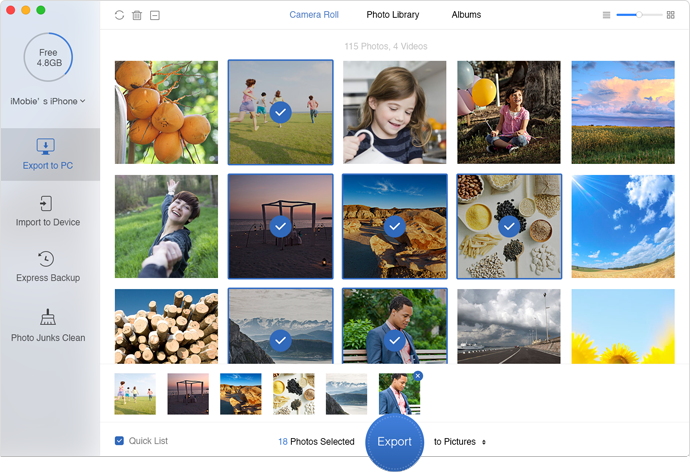Click the trash delete icon
690x472 pixels.
coord(137,15)
